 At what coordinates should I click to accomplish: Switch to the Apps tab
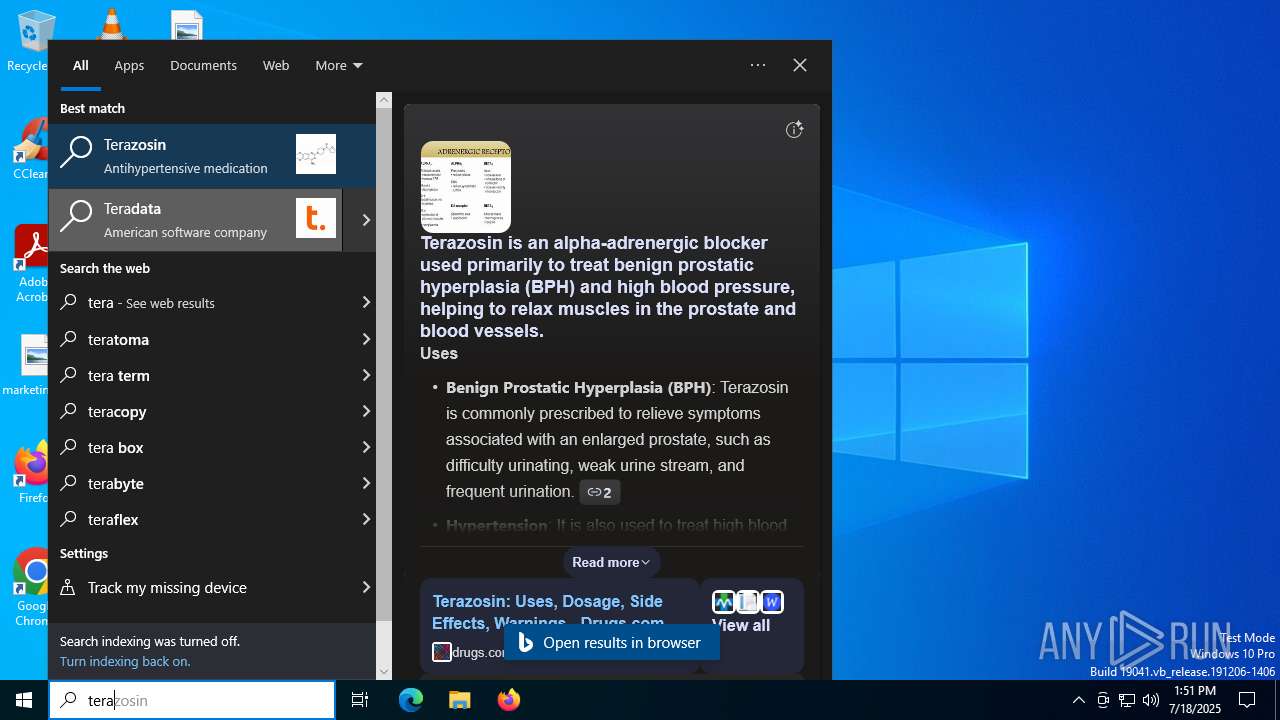tap(129, 65)
